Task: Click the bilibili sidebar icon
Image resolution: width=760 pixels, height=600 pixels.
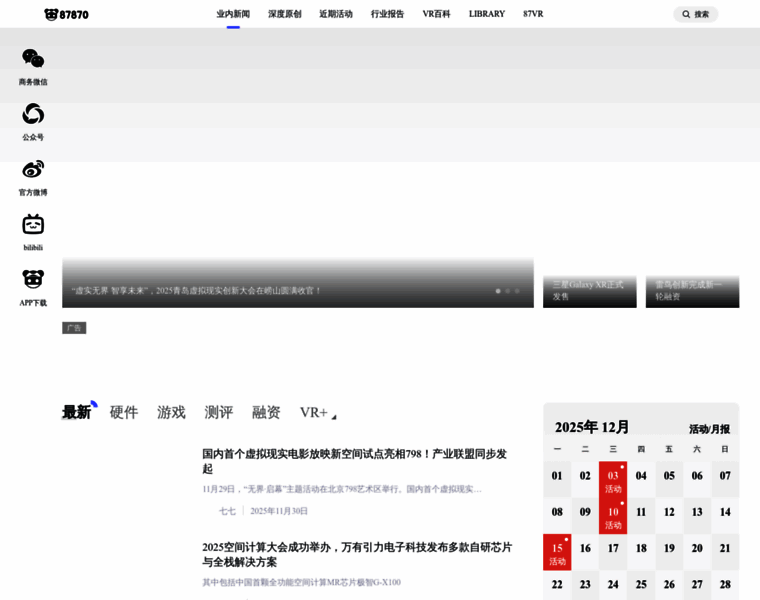Action: 33,224
